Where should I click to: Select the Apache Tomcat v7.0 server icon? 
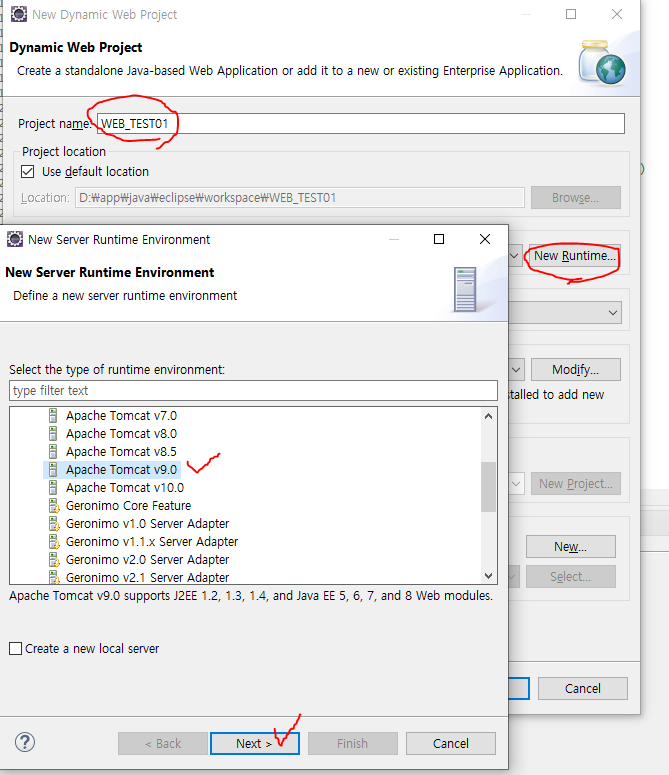(53, 416)
